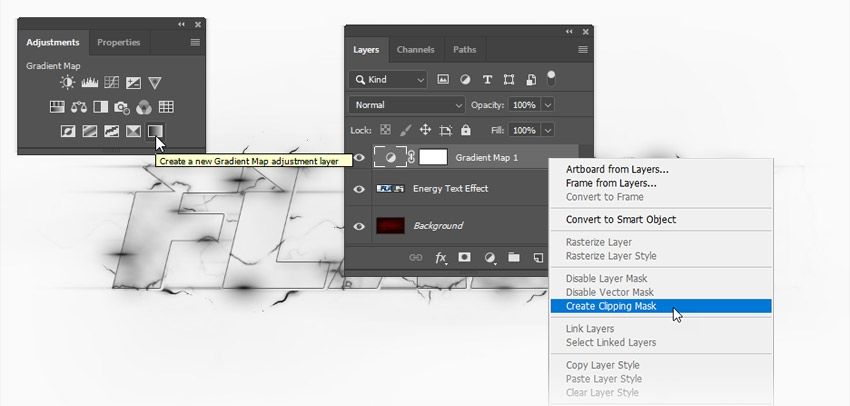Add a Photo Filter adjustment layer

pyautogui.click(x=122, y=107)
